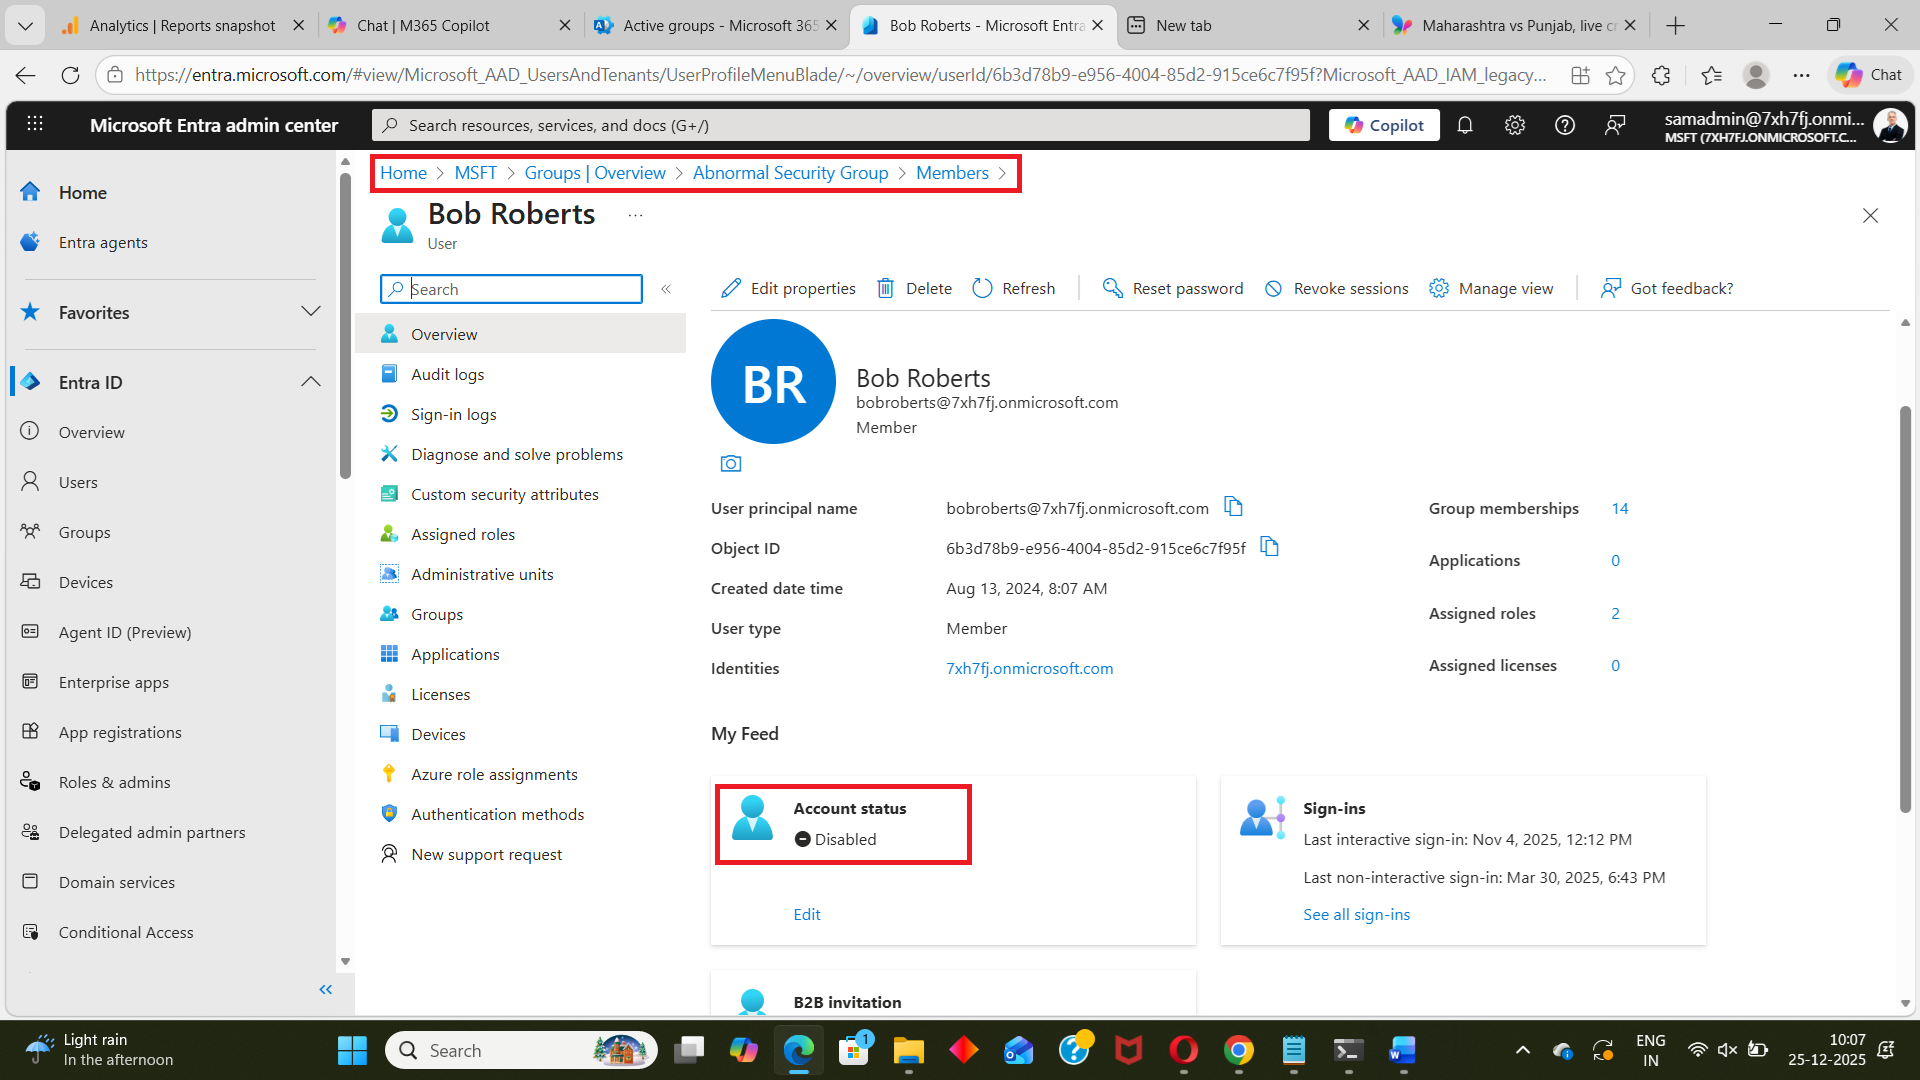Open Authentication methods menu item
The height and width of the screenshot is (1080, 1920).
click(497, 814)
